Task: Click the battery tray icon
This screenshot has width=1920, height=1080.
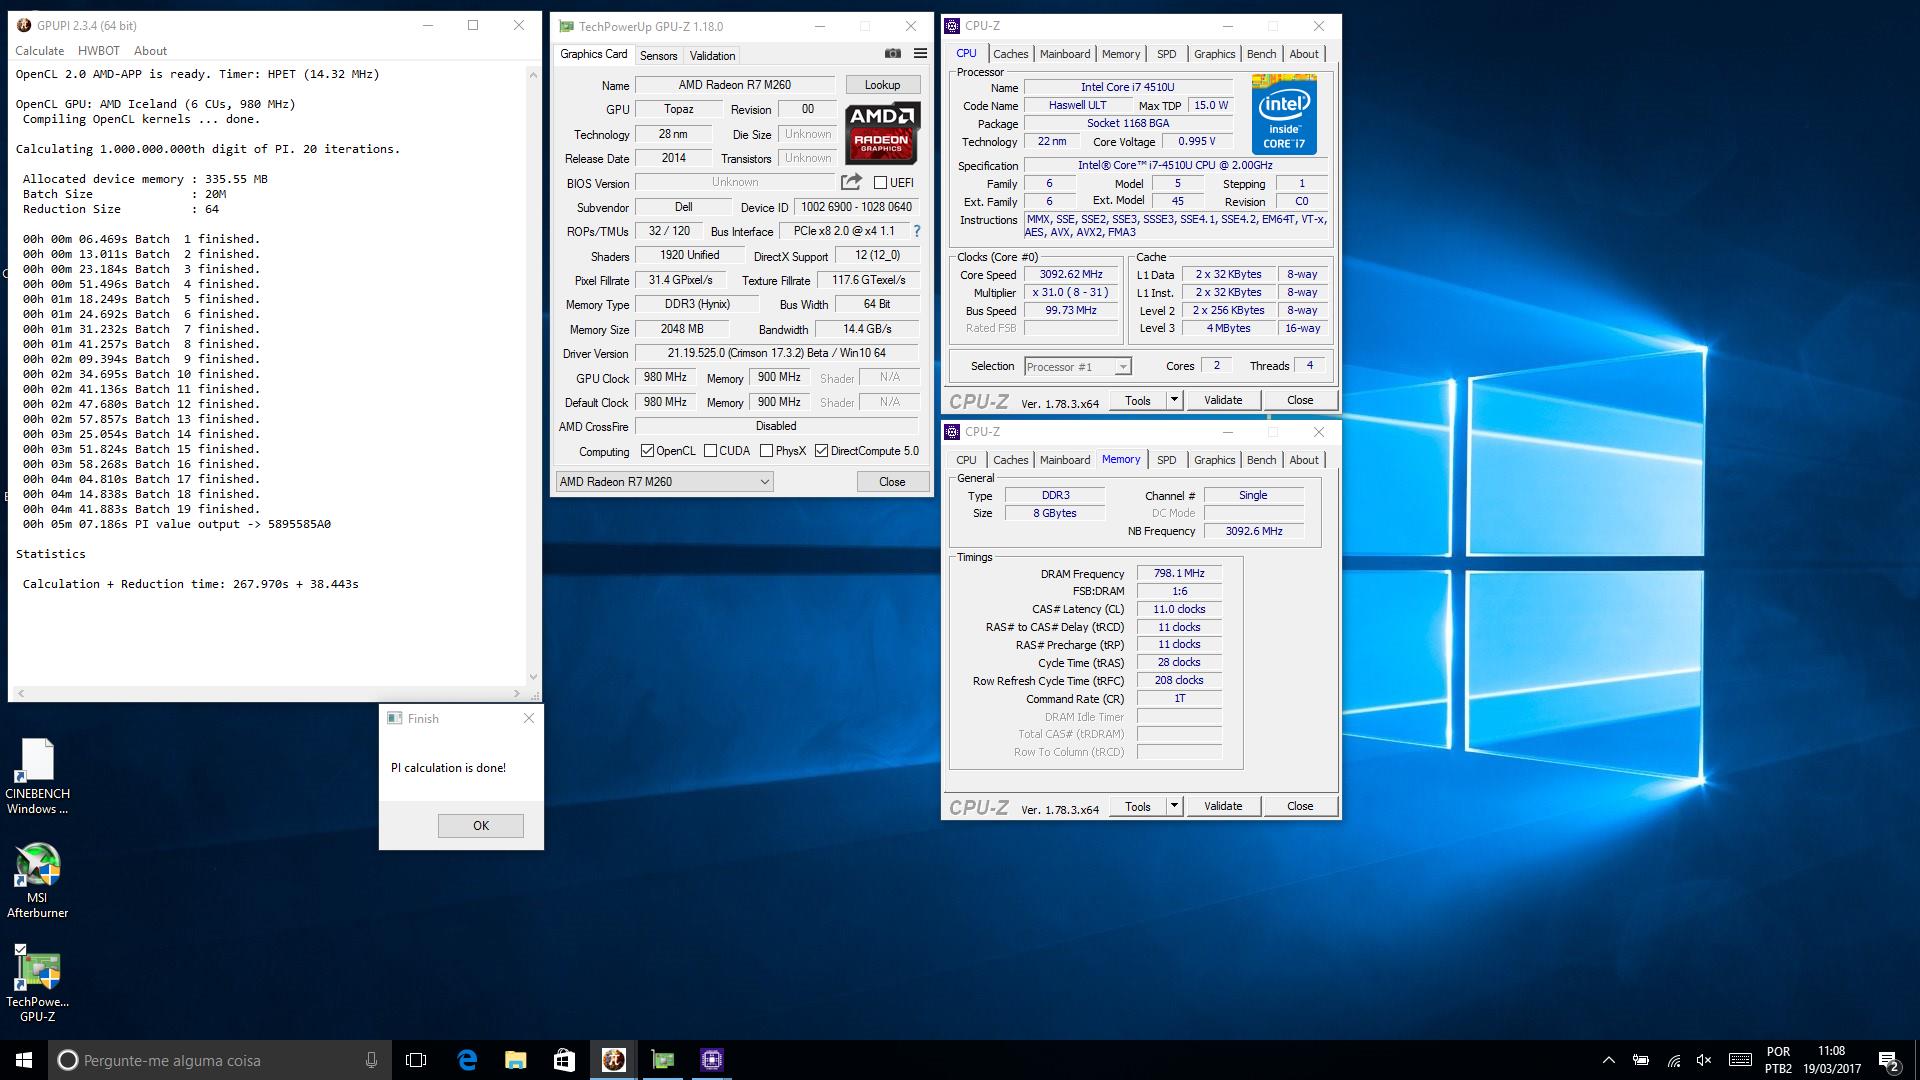Action: coord(1641,1060)
